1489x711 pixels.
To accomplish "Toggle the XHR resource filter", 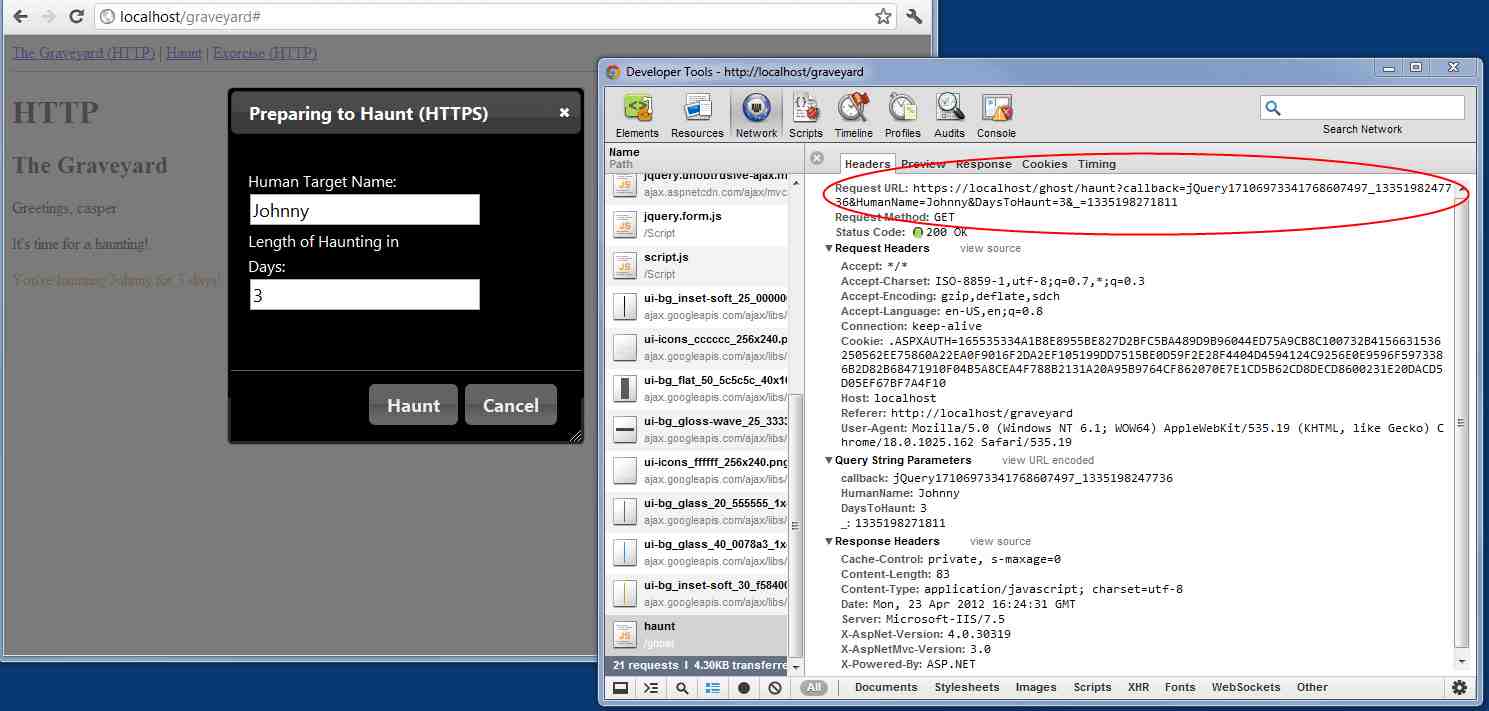I will (1138, 687).
